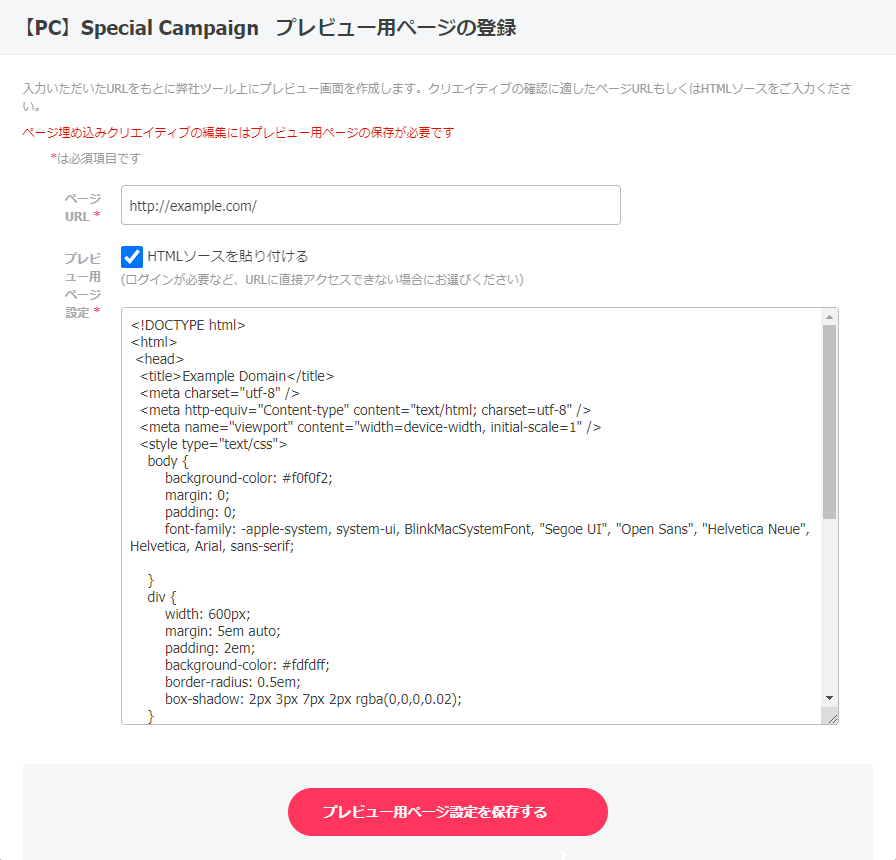The height and width of the screenshot is (860, 896).
Task: Place cursor on the <!DOCTYPE html> line
Action: [x=188, y=325]
